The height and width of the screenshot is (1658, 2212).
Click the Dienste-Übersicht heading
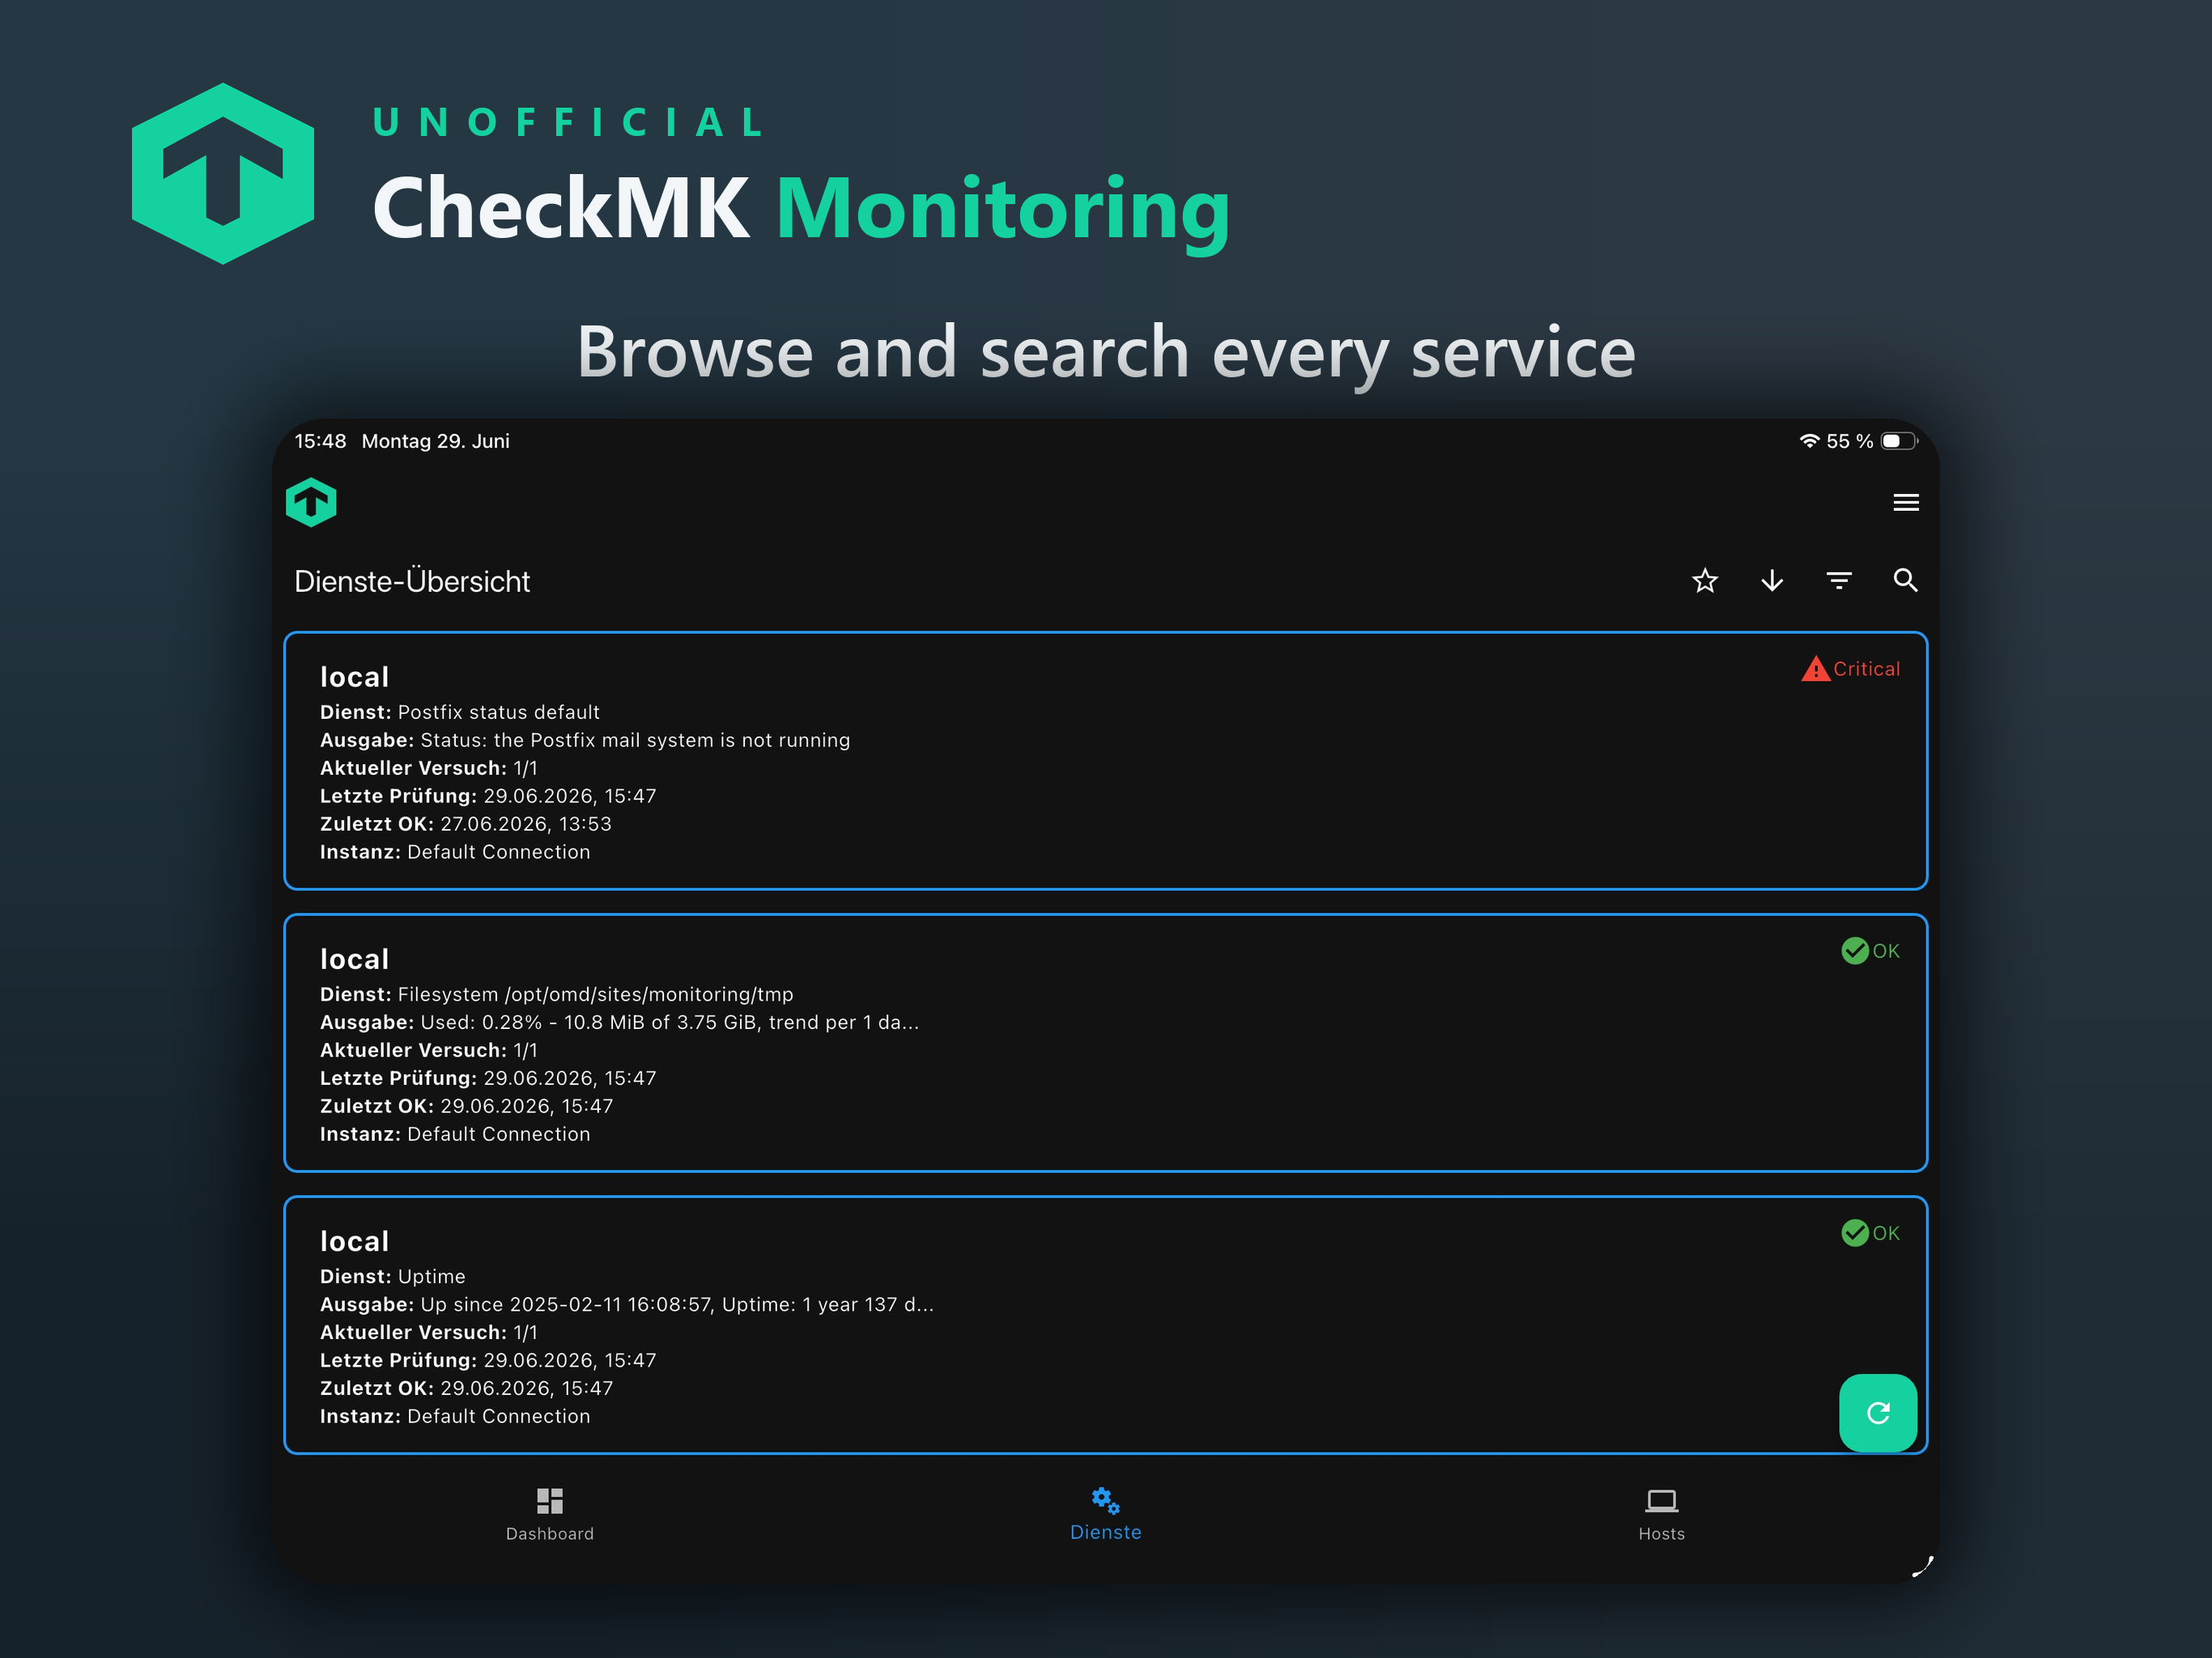[x=412, y=581]
